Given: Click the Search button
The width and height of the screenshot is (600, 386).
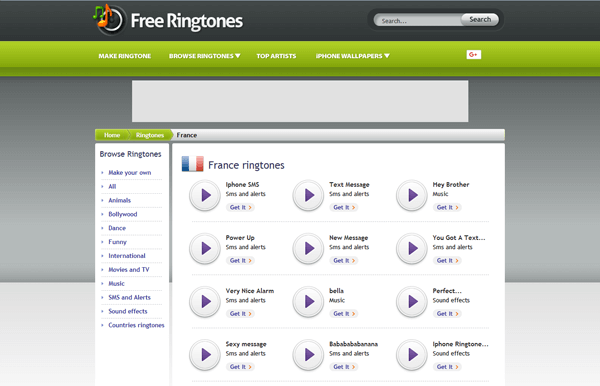Looking at the screenshot, I should tap(480, 20).
